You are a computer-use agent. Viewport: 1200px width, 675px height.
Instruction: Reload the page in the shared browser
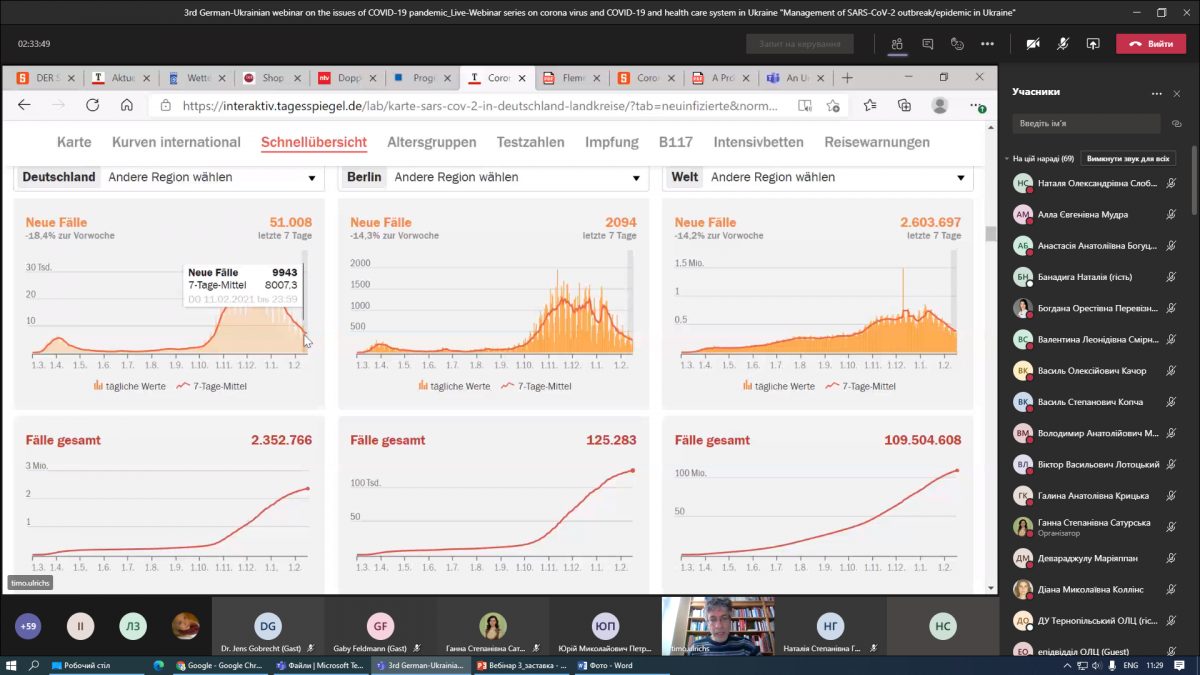click(x=92, y=105)
